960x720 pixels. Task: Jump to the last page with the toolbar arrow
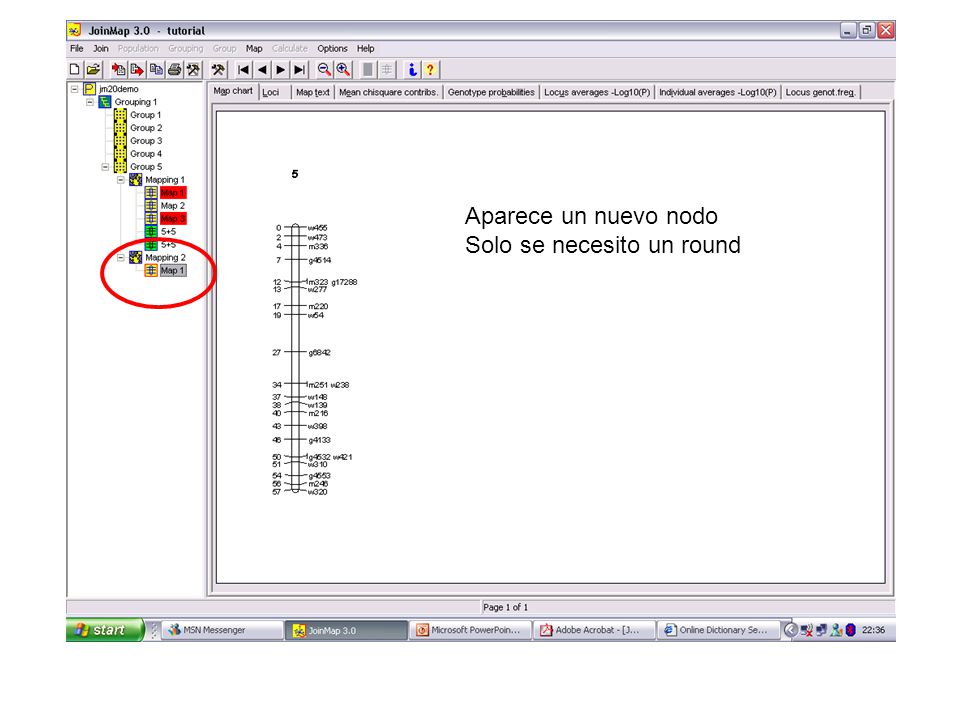(299, 70)
